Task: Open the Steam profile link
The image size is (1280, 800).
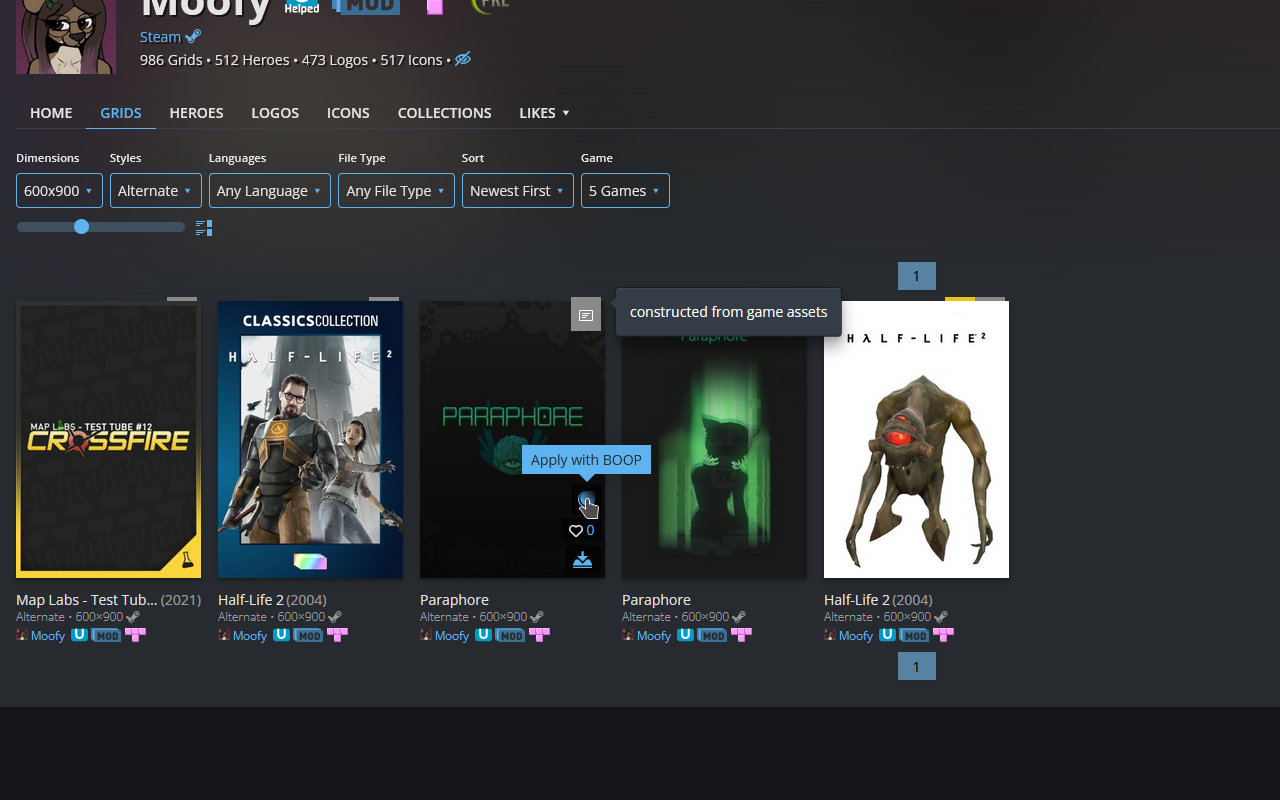Action: tap(160, 37)
